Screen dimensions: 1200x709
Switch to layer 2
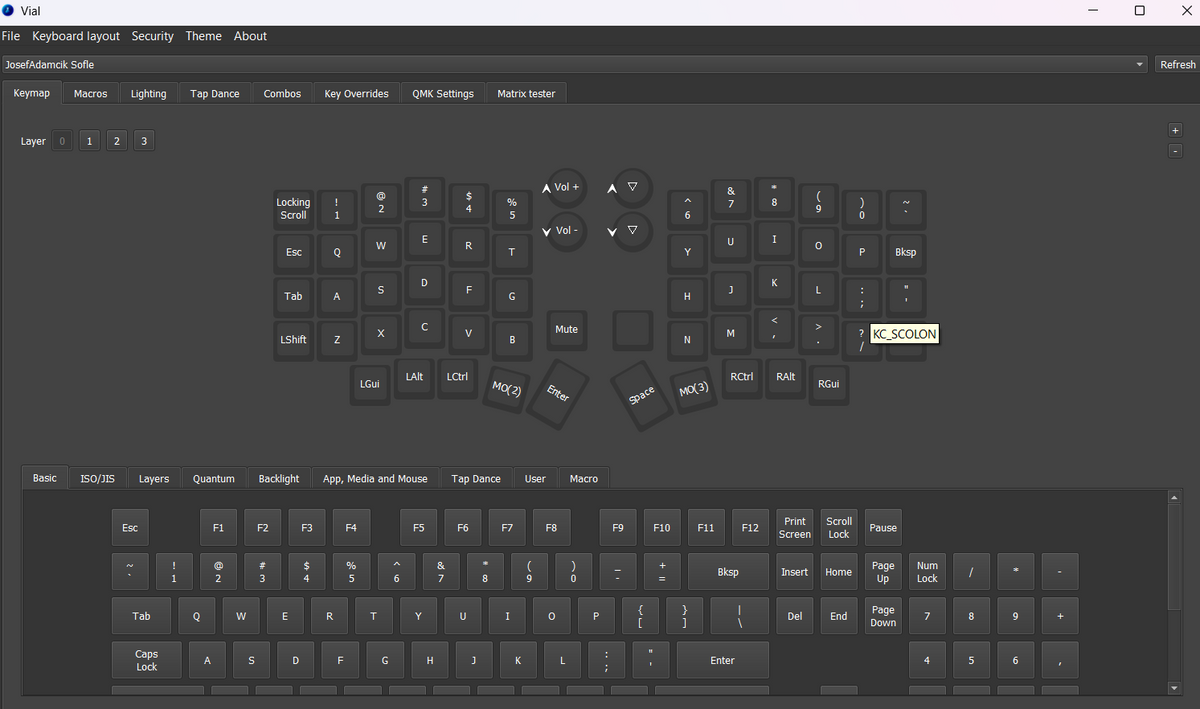click(117, 141)
